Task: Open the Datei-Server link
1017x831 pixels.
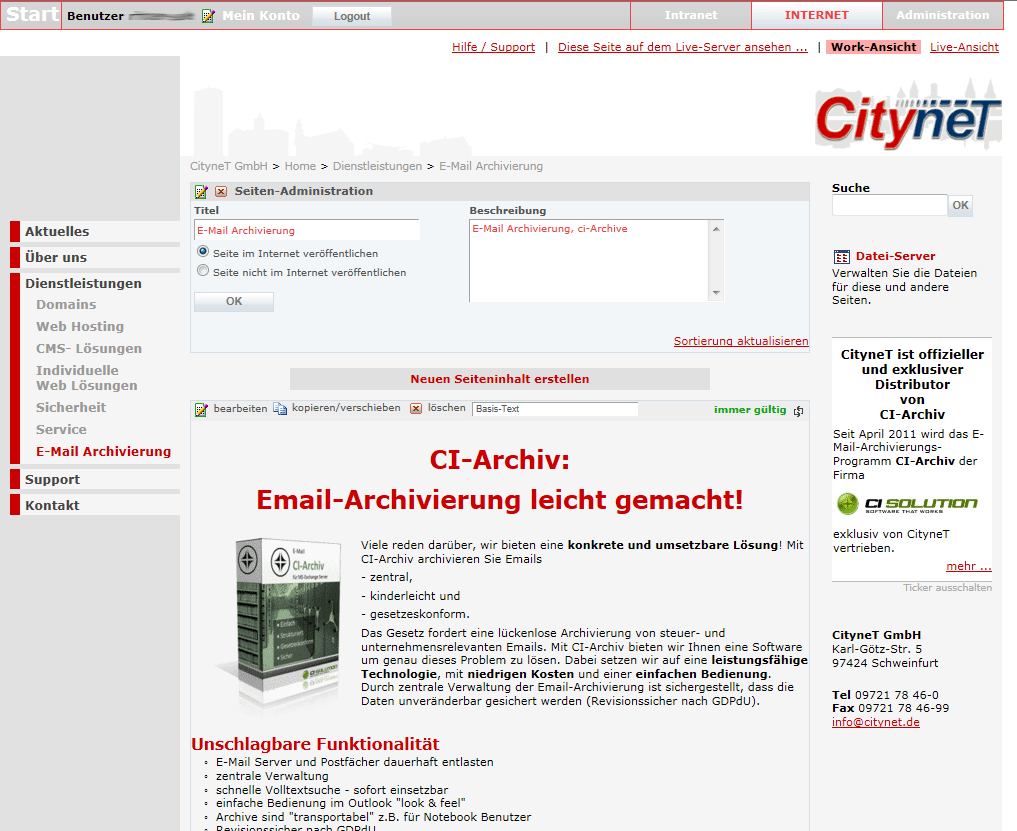Action: [x=895, y=256]
